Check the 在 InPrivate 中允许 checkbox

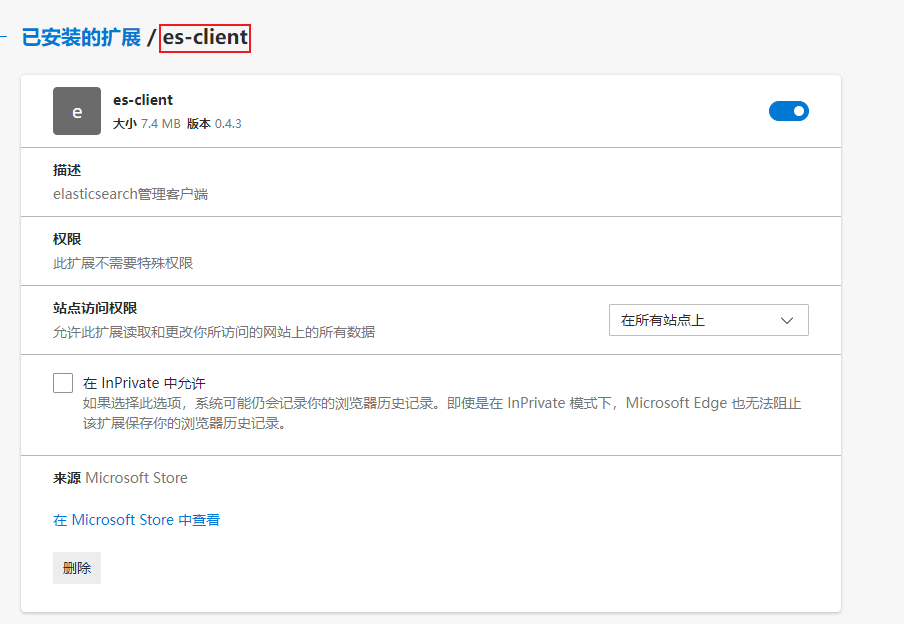coord(63,383)
